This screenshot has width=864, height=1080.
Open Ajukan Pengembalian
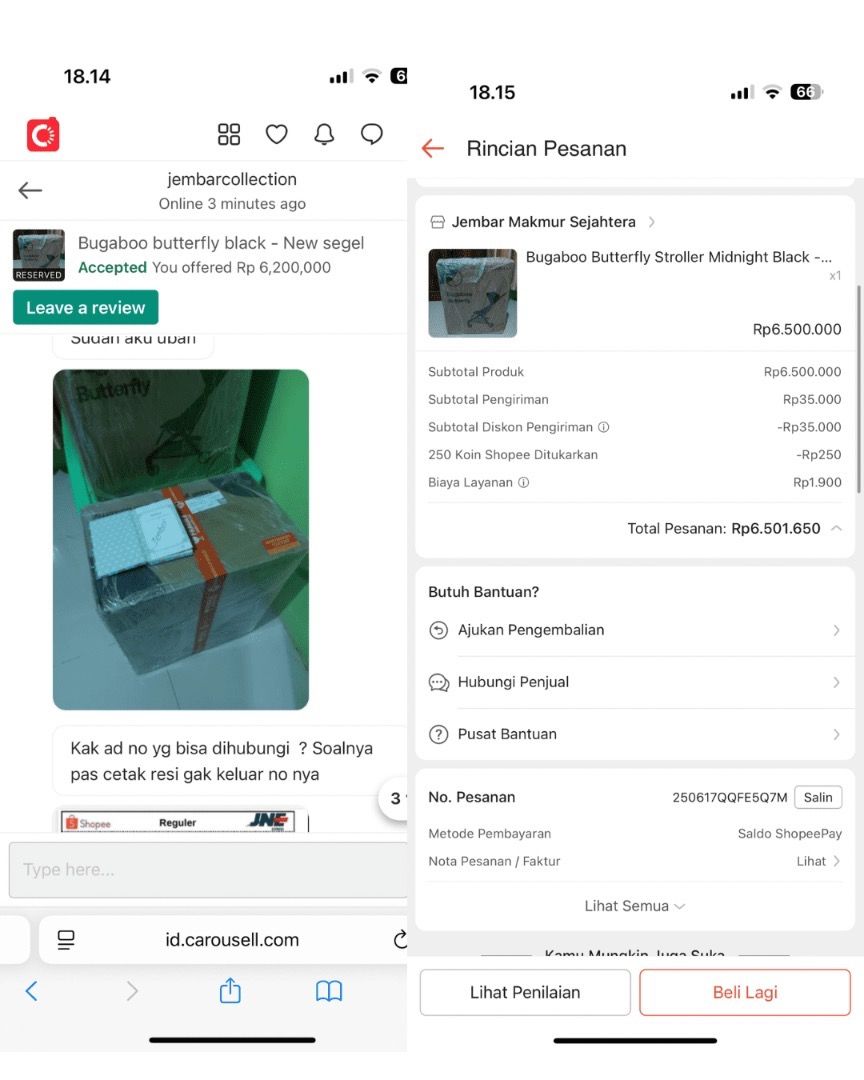[635, 630]
